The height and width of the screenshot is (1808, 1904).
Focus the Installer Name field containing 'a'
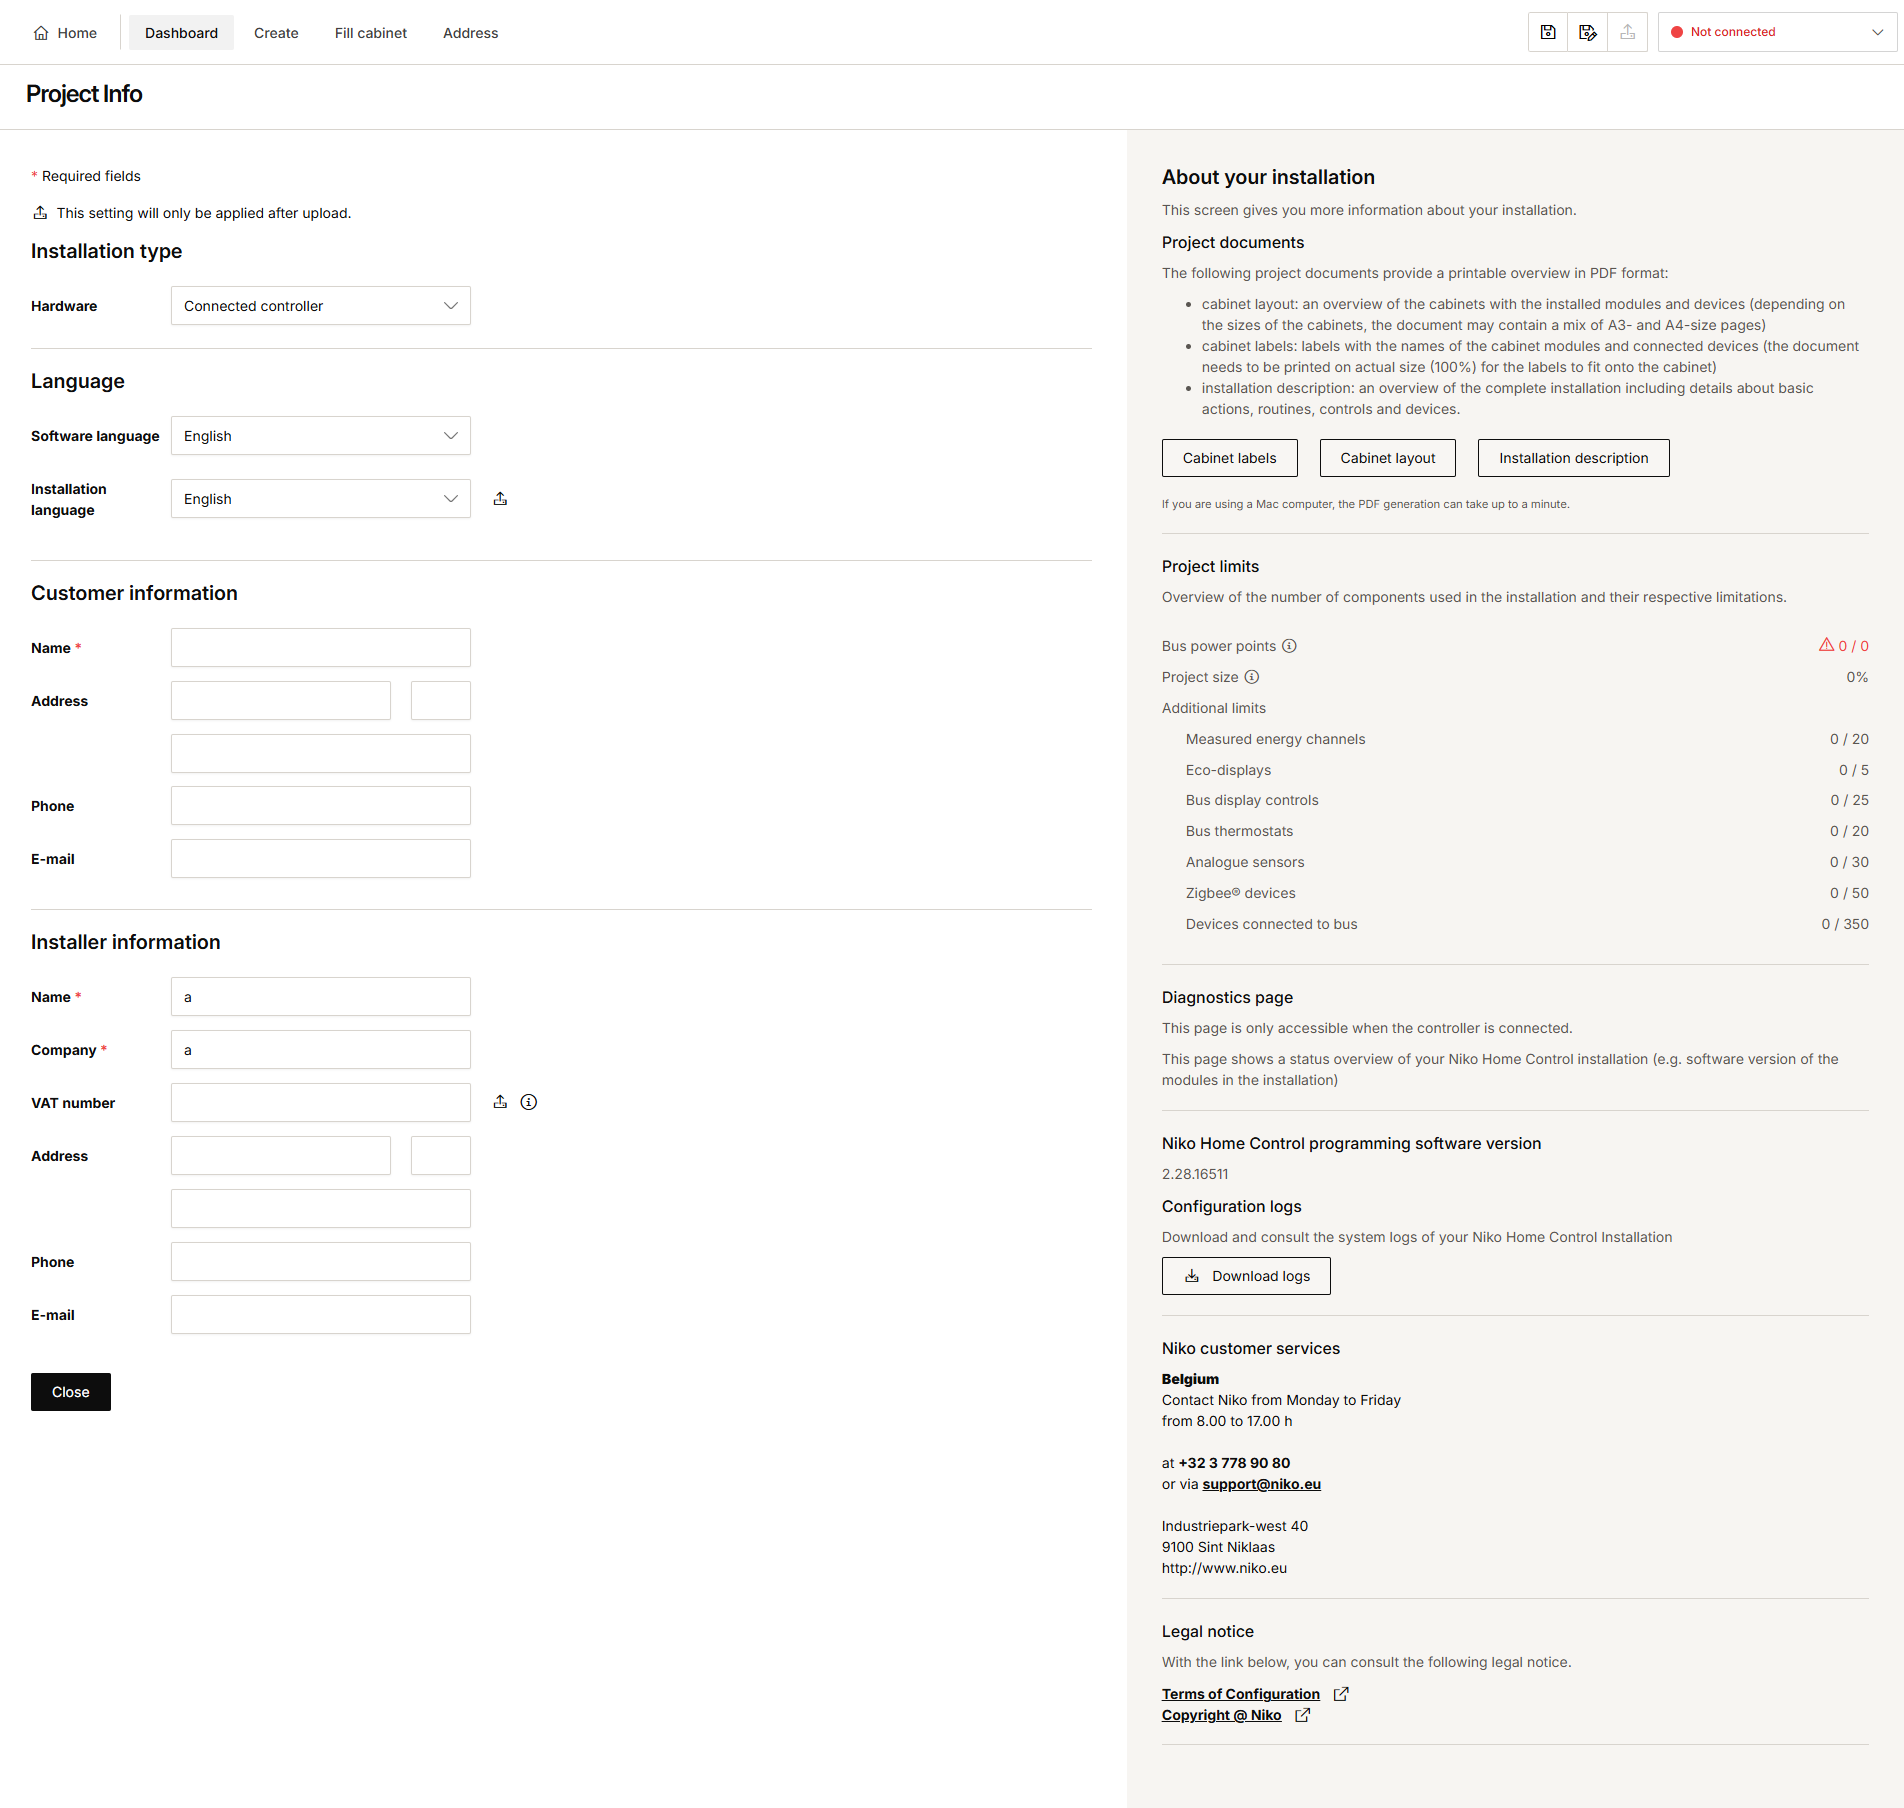pos(321,997)
